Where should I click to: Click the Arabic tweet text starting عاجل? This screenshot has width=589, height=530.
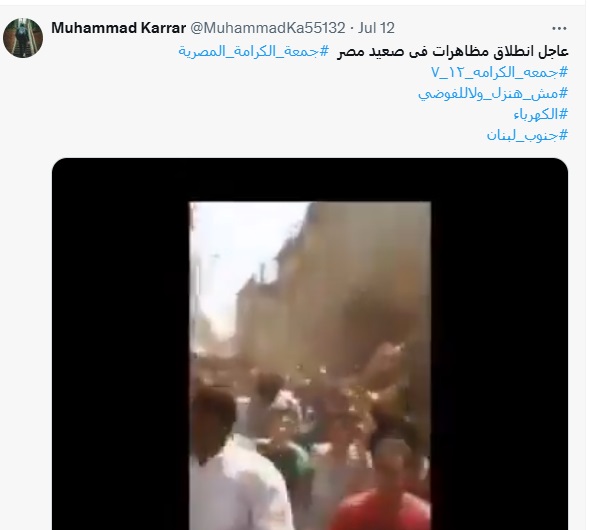[x=453, y=51]
